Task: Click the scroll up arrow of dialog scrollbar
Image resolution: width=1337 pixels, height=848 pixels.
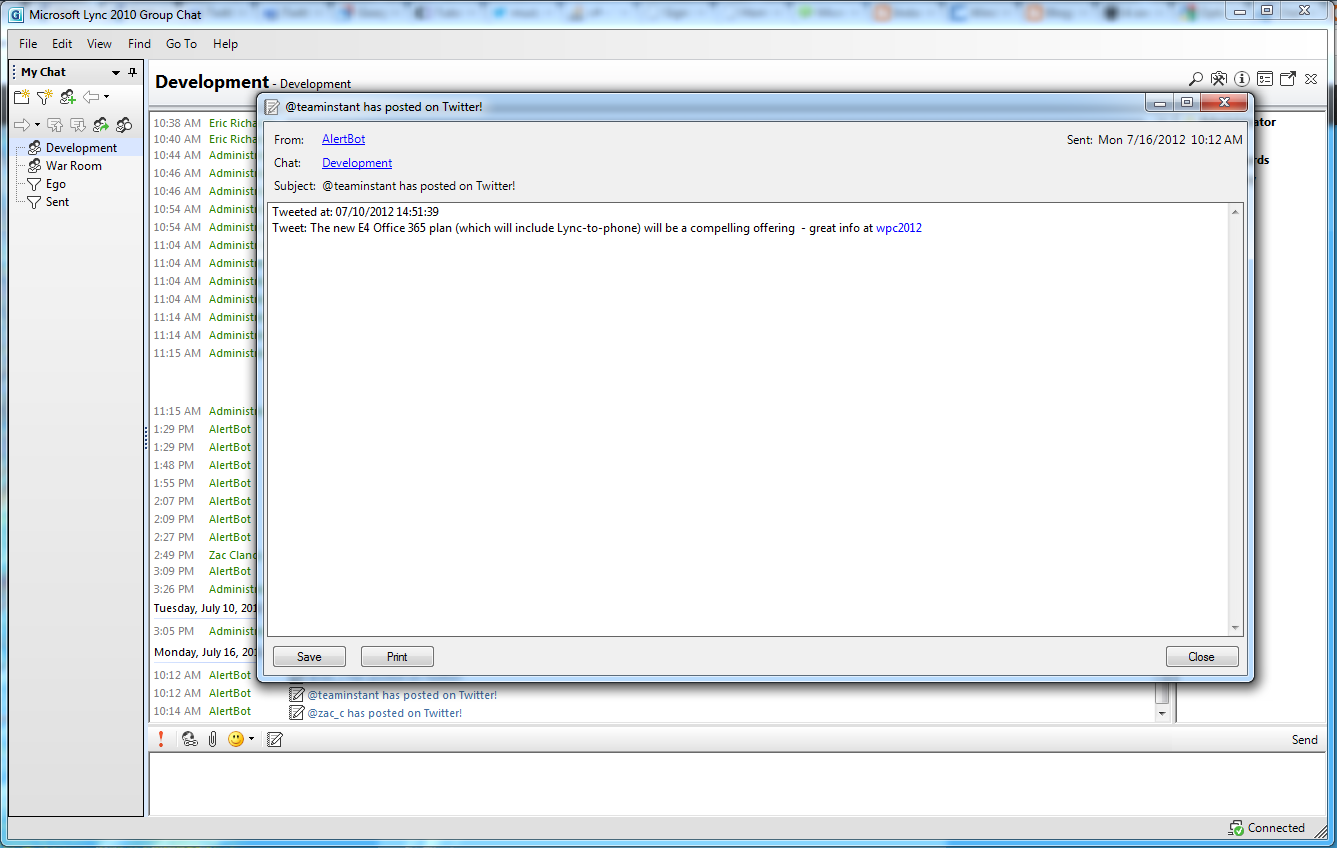Action: (1235, 211)
